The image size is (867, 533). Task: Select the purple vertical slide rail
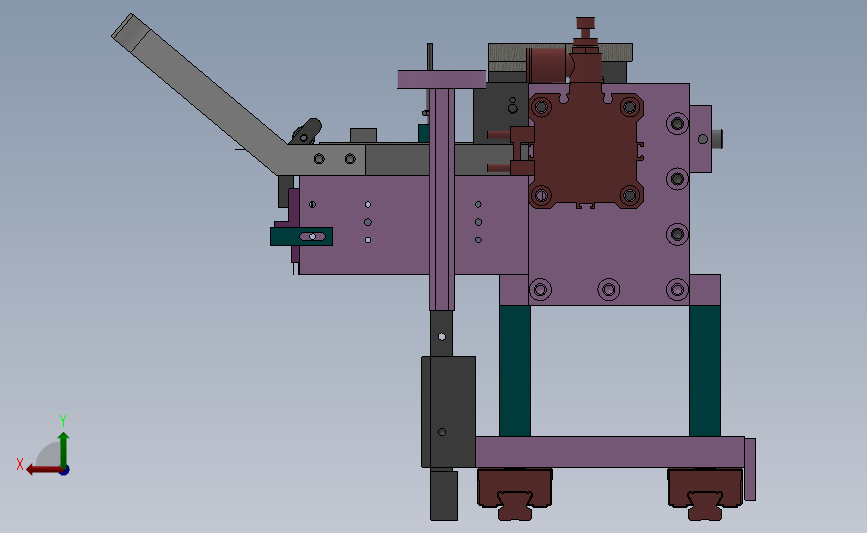pos(442,199)
